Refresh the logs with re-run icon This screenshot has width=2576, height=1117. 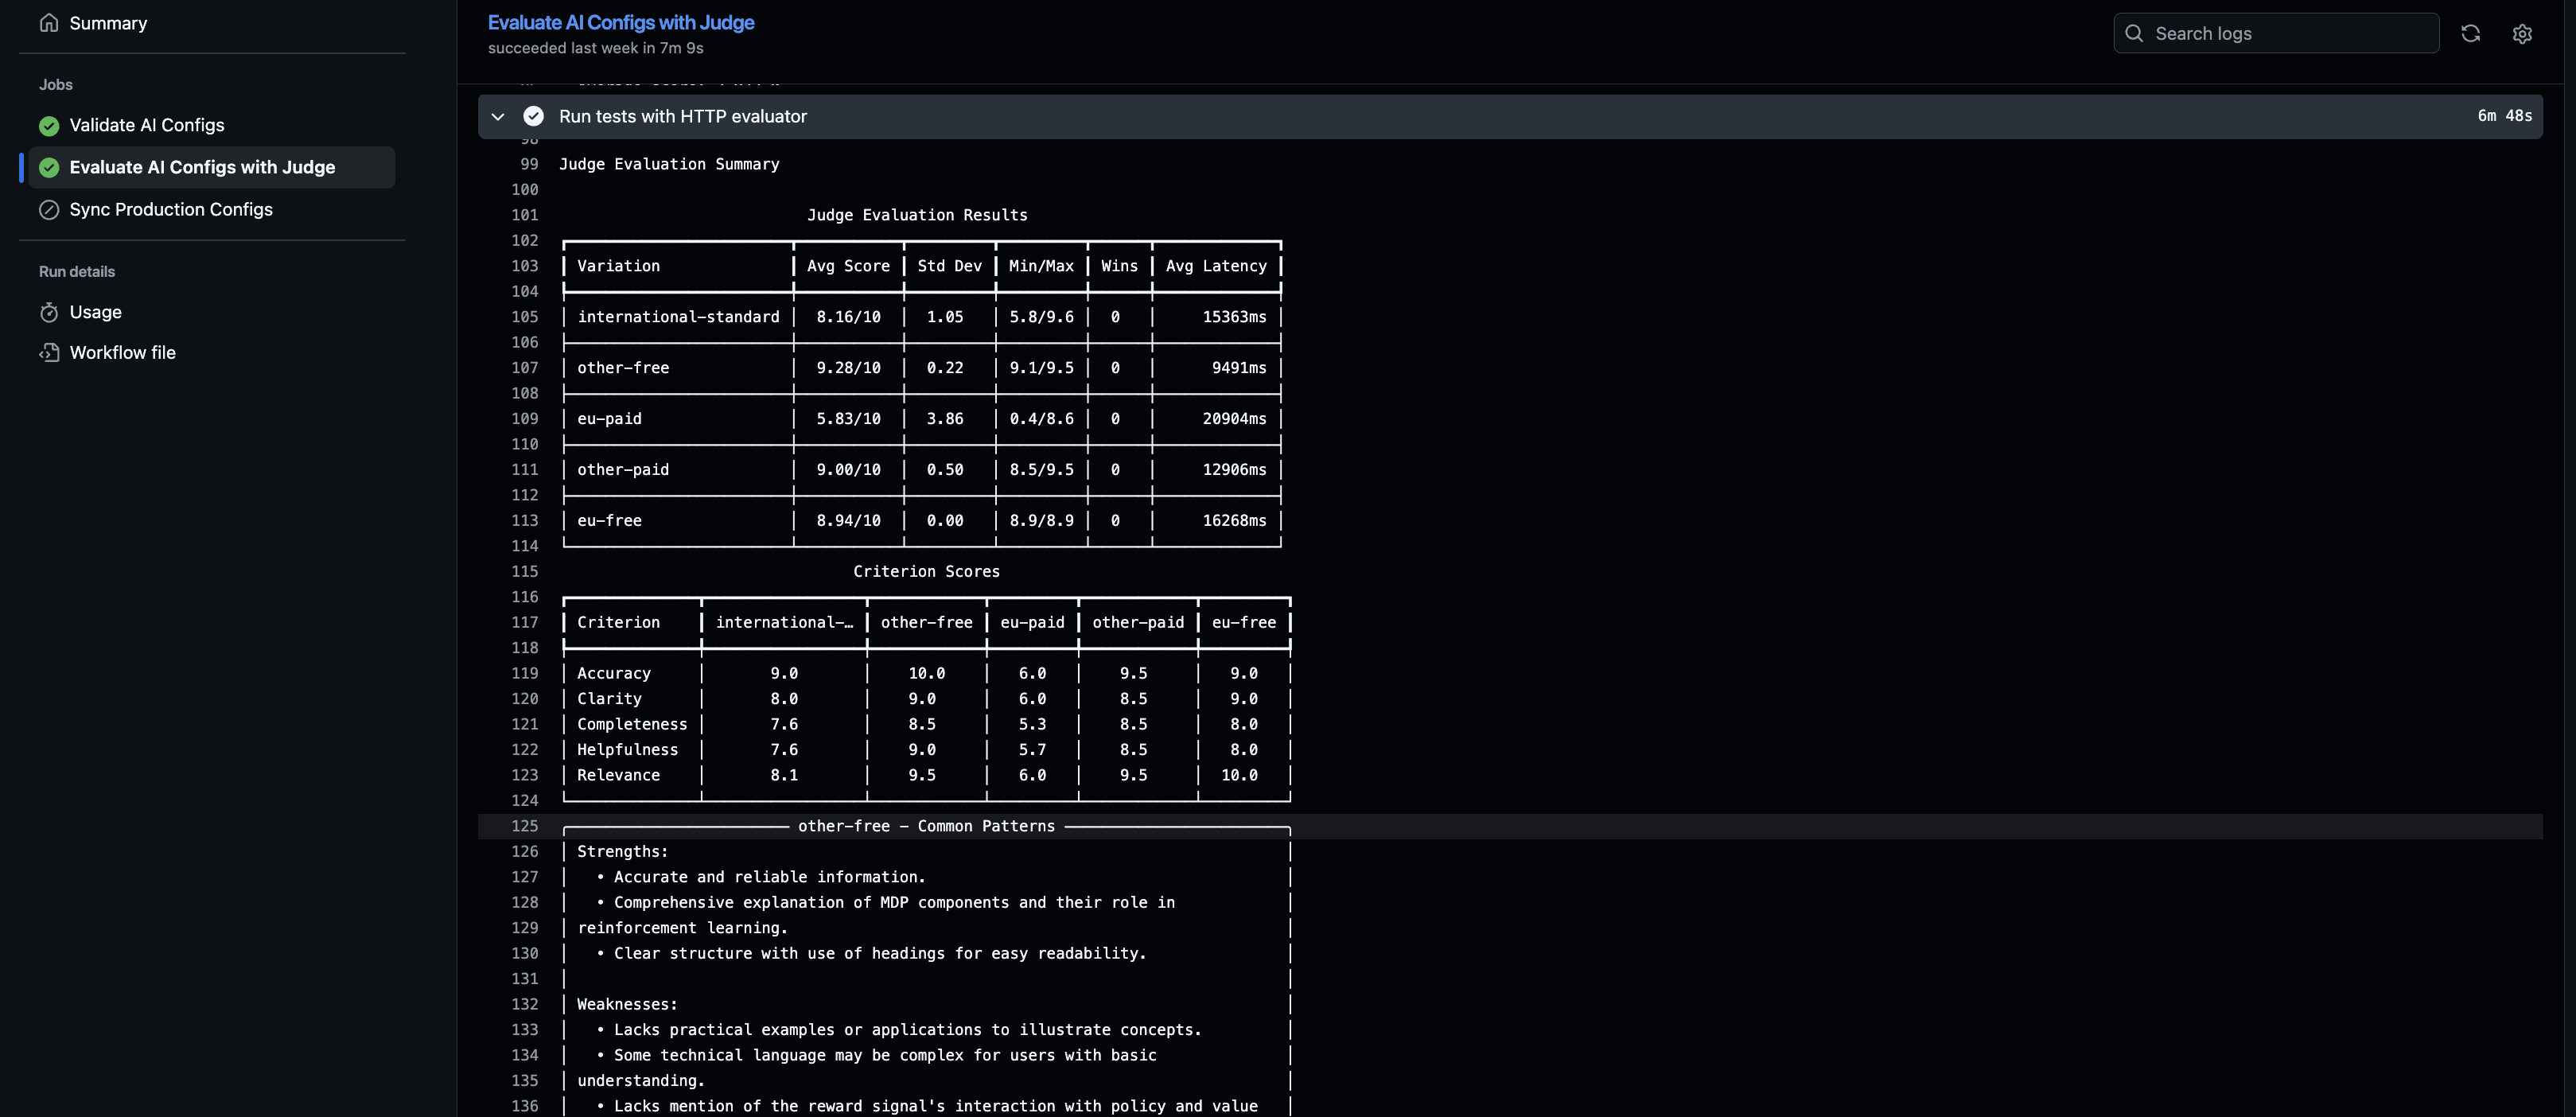[x=2470, y=33]
